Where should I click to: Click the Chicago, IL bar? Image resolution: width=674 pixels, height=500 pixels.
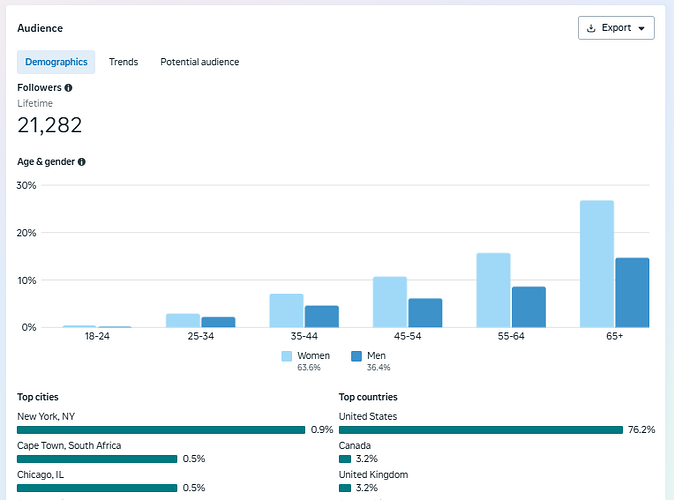(97, 488)
